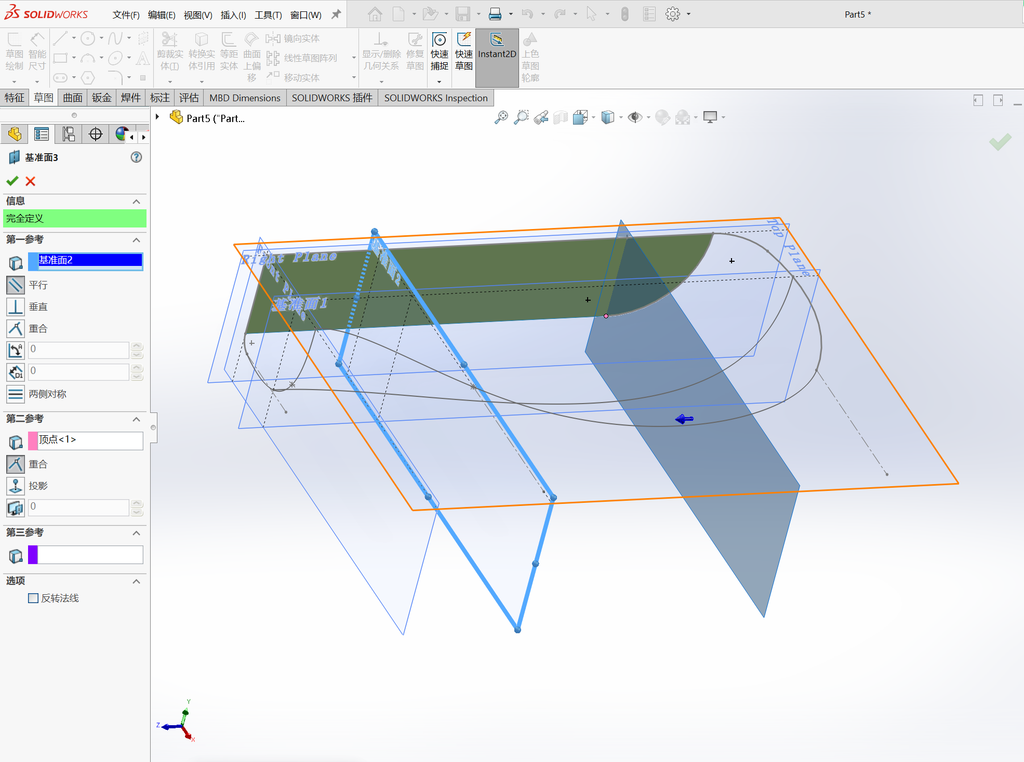1024x762 pixels.
Task: Click the first reference entity cube icon
Action: pyautogui.click(x=16, y=263)
